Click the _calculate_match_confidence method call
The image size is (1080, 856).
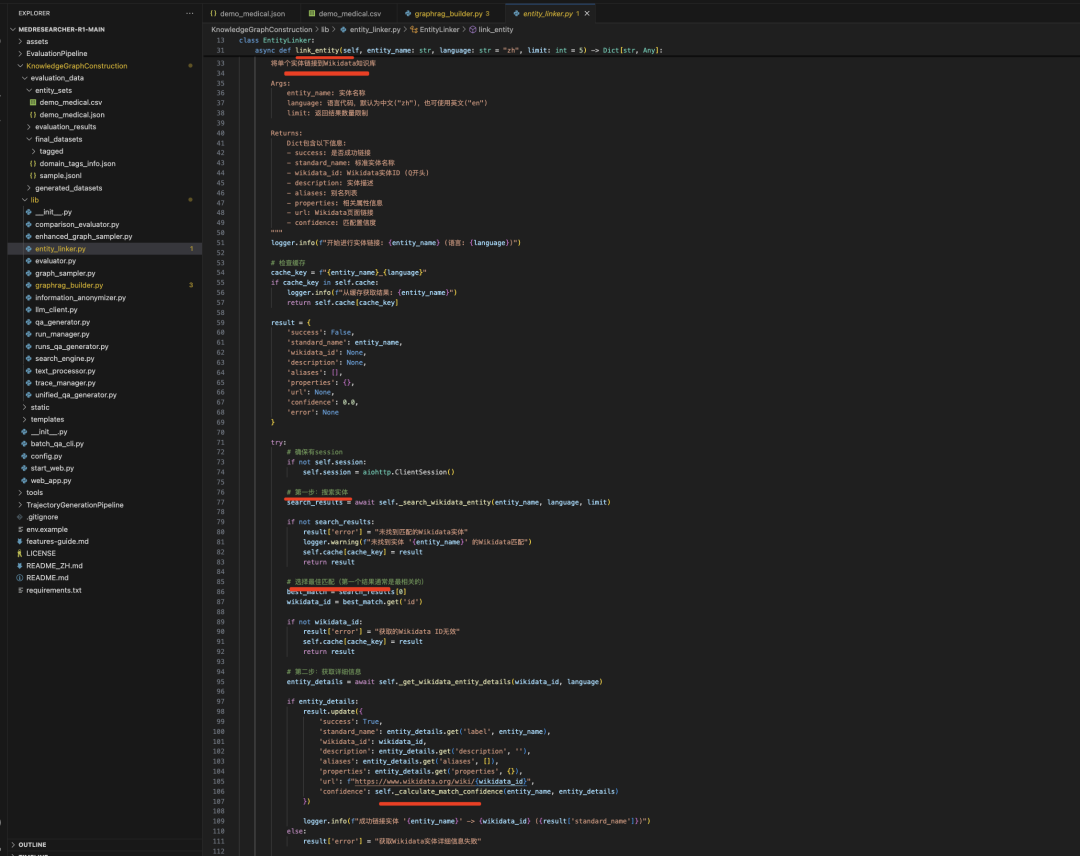[x=449, y=791]
